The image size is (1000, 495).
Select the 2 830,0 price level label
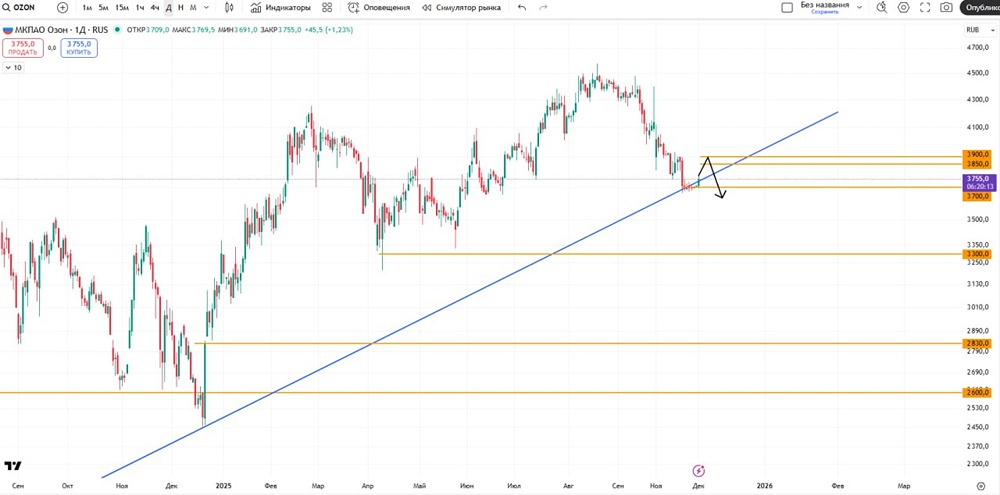(977, 343)
